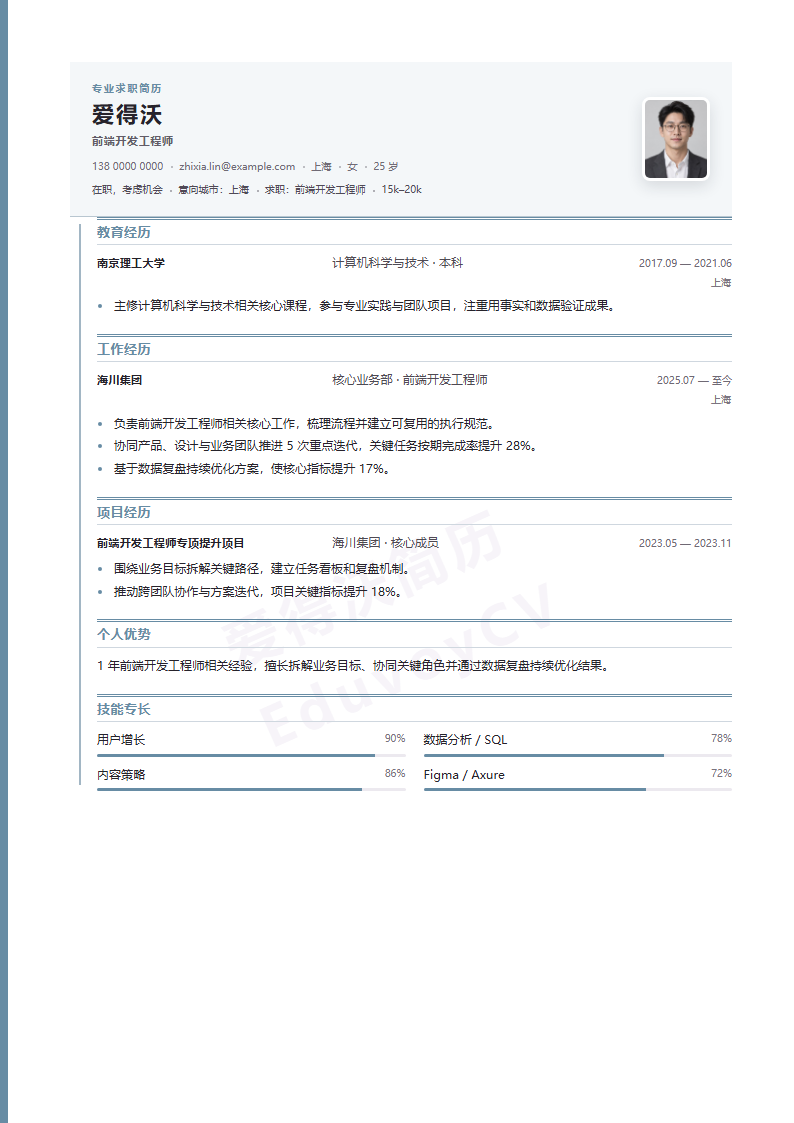The width and height of the screenshot is (794, 1123).
Task: Click the phone number 138 0000 0000
Action: click(x=127, y=166)
